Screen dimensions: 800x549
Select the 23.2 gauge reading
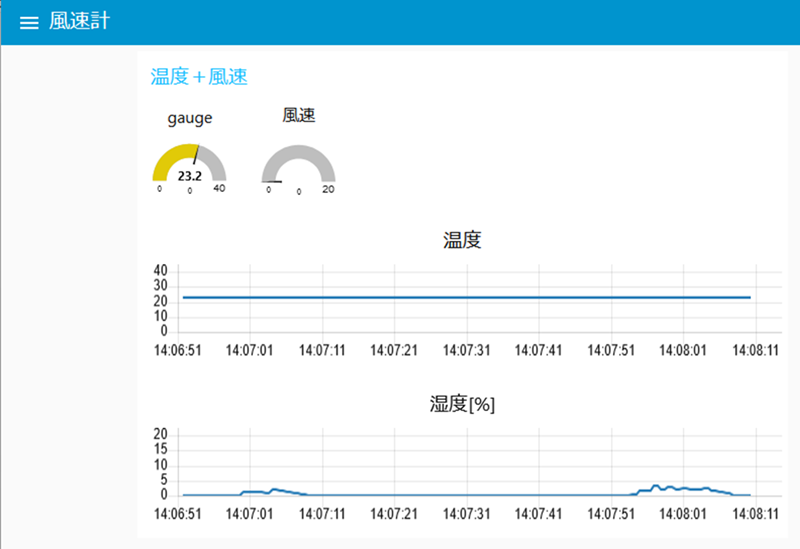189,176
